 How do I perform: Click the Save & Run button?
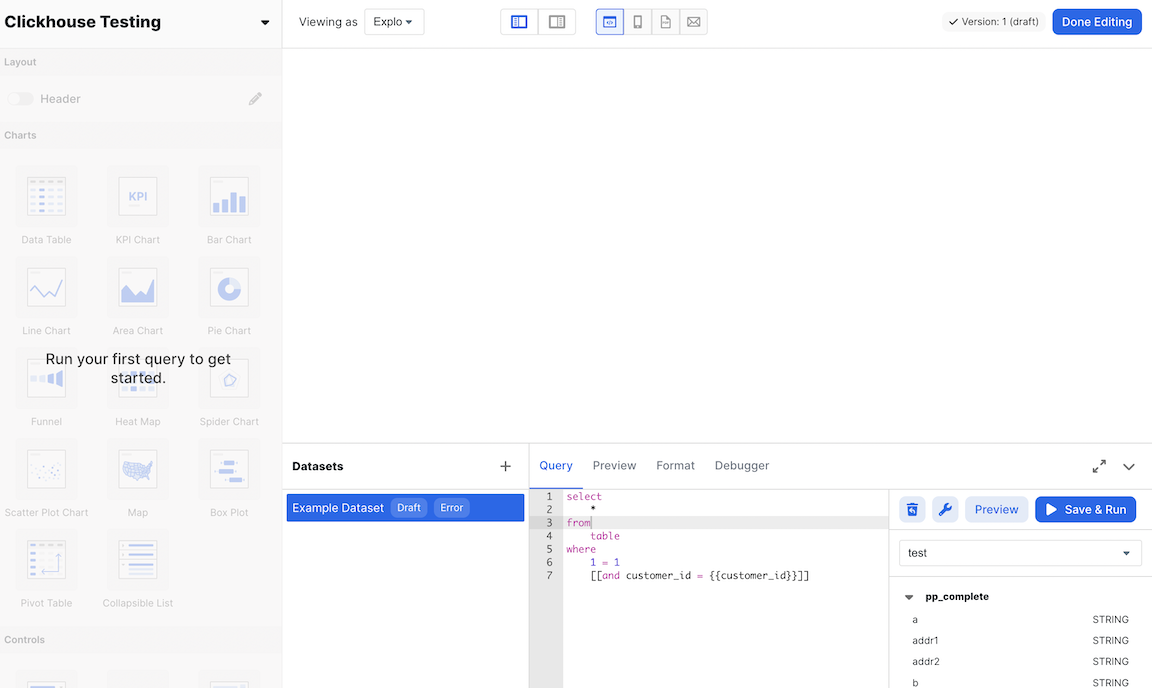(x=1085, y=509)
